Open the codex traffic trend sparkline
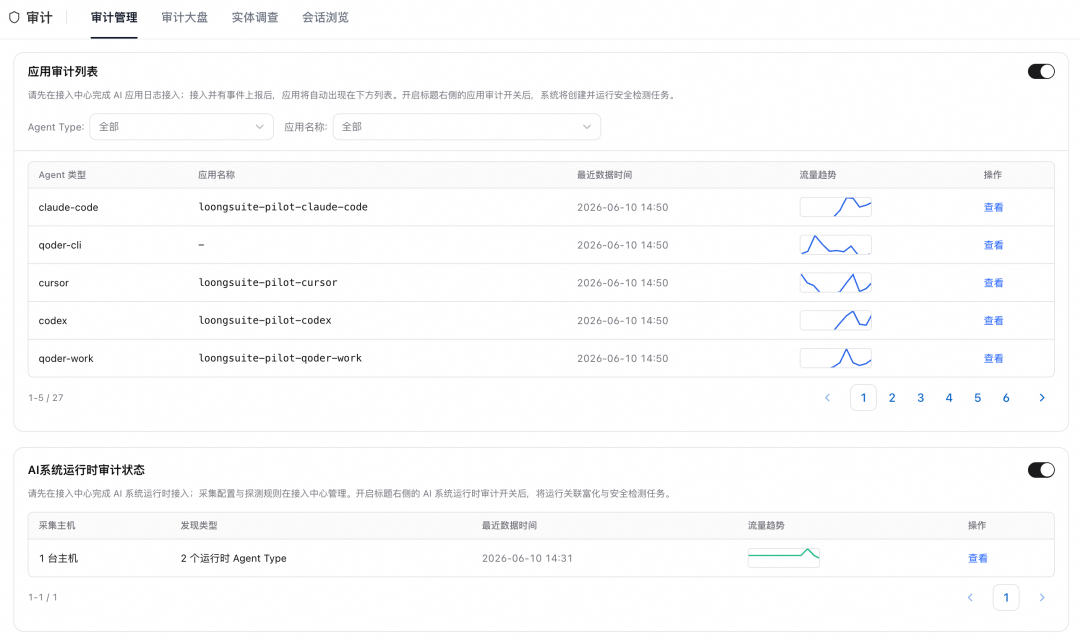This screenshot has height=639, width=1080. point(835,321)
